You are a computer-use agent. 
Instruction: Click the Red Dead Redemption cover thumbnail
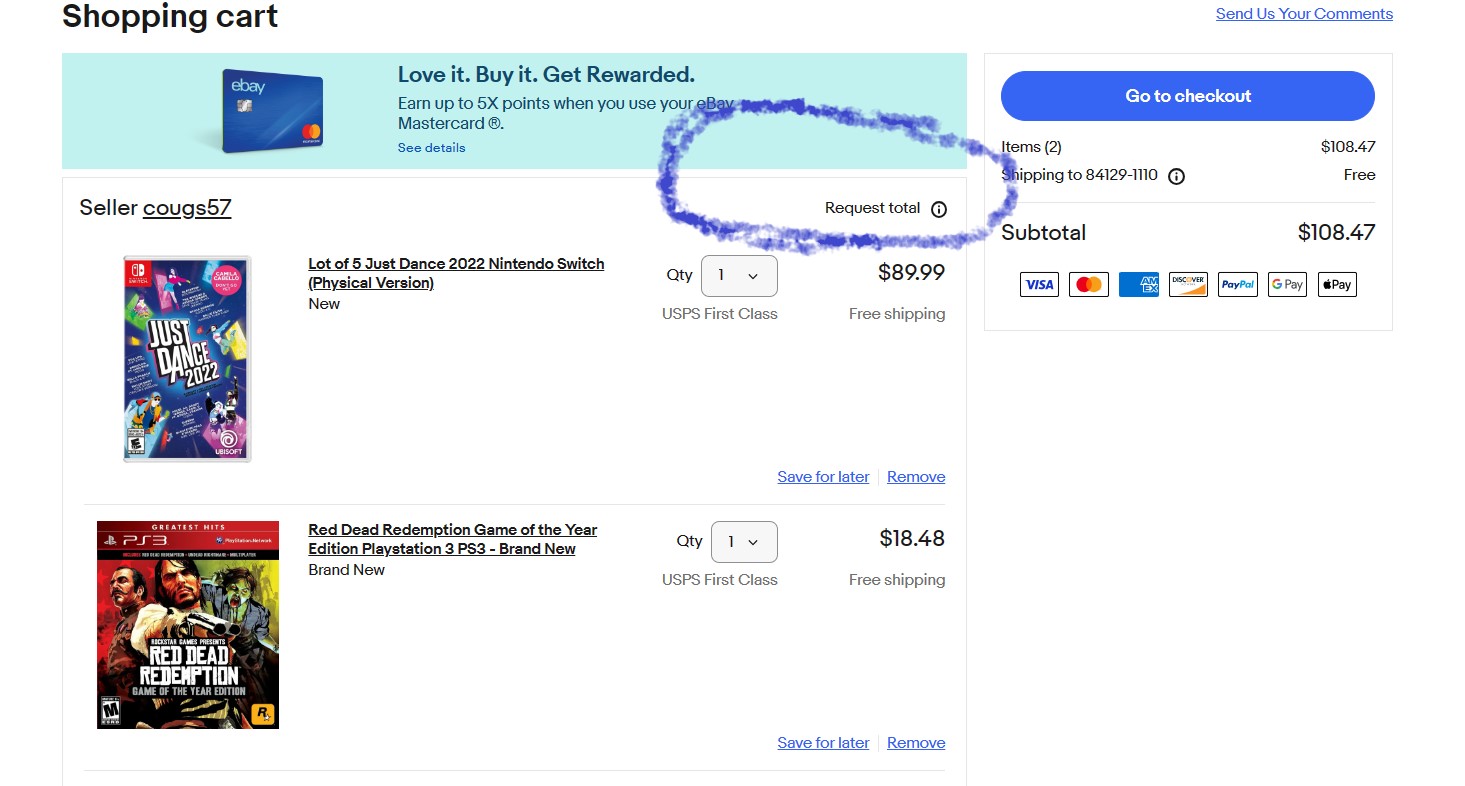click(187, 625)
